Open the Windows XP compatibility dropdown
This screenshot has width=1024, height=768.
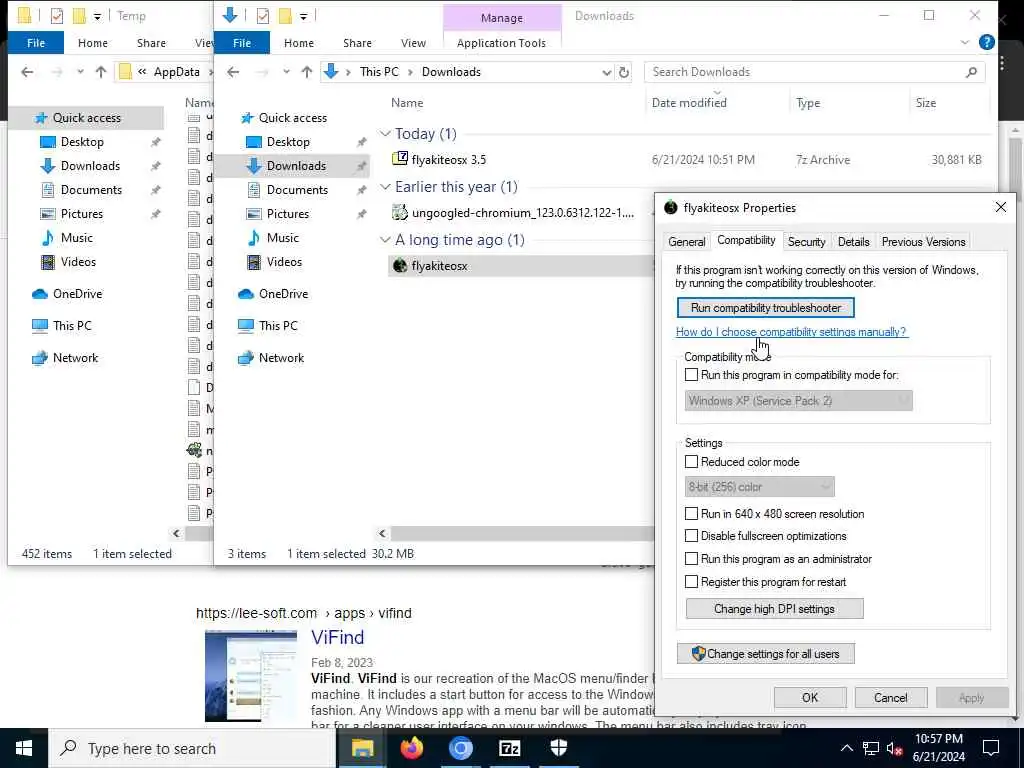point(798,401)
